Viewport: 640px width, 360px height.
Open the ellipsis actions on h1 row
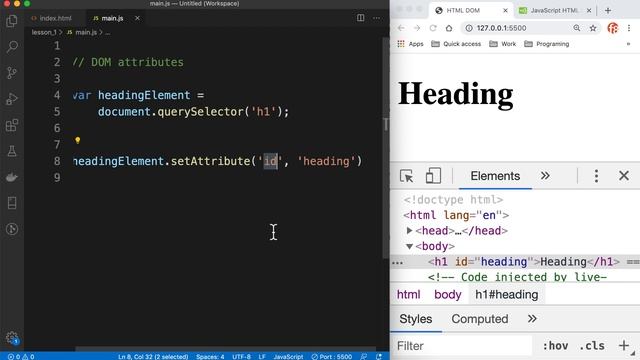397,262
